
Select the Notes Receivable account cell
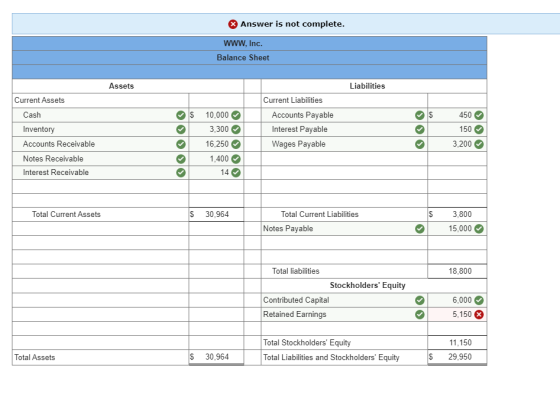coord(100,159)
